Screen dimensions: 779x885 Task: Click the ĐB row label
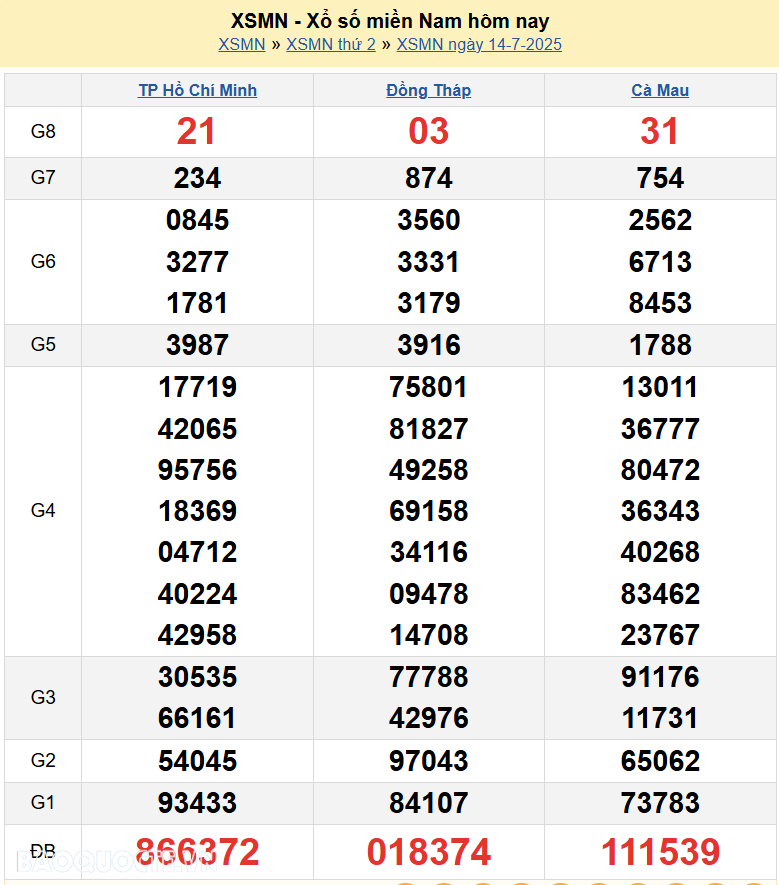[43, 851]
